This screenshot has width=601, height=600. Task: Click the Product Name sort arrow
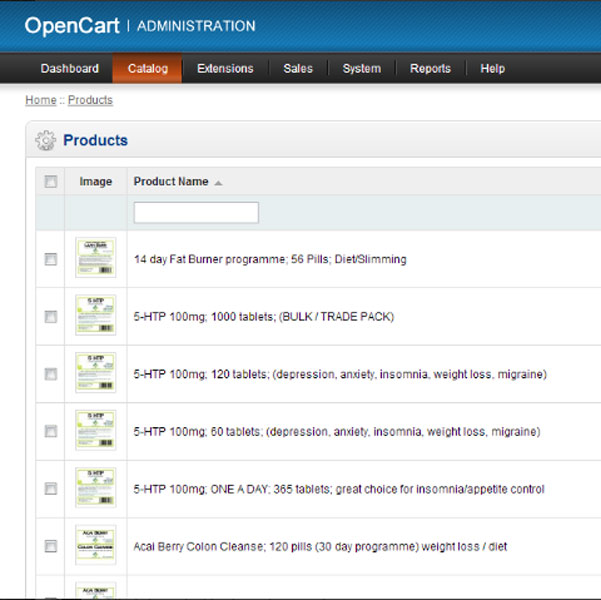coord(218,183)
